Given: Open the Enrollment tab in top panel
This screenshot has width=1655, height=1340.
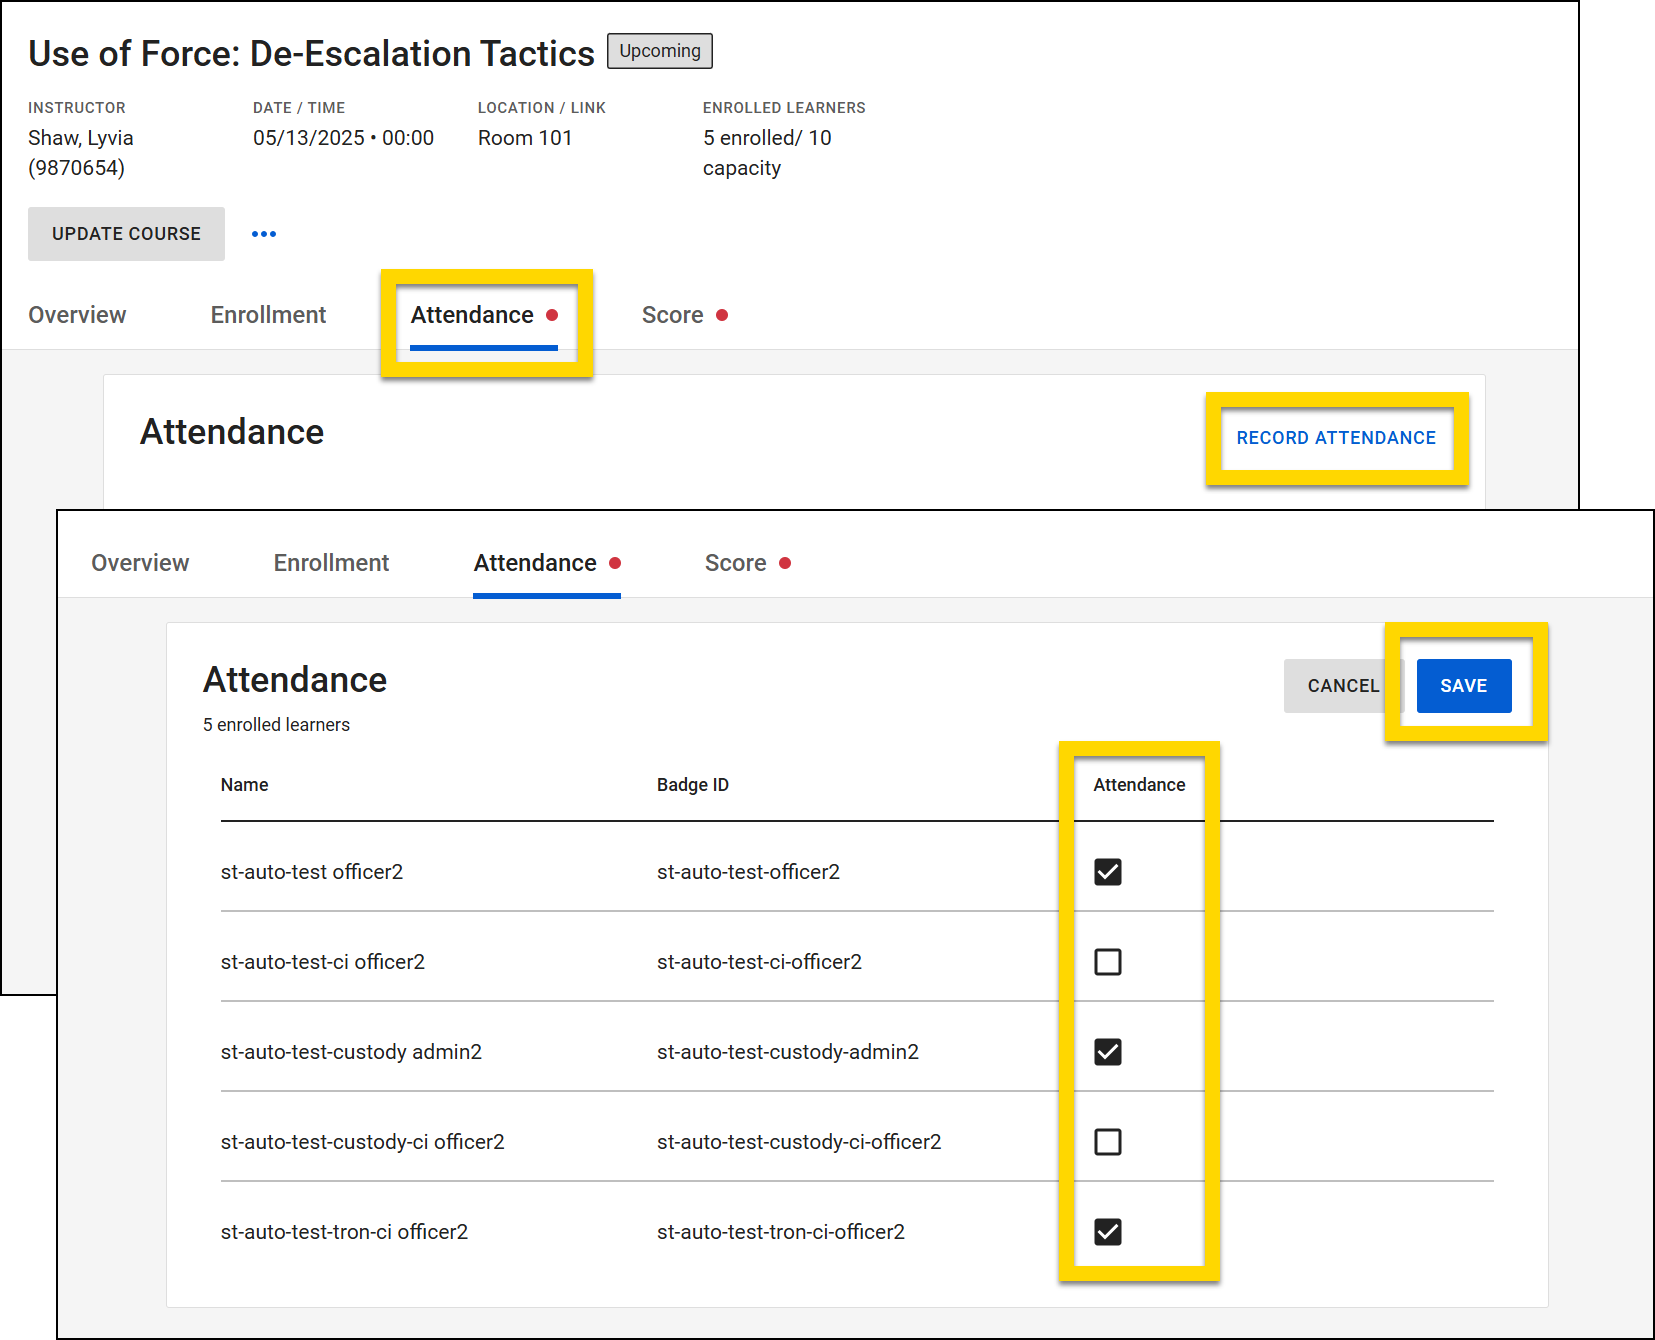Looking at the screenshot, I should pyautogui.click(x=267, y=315).
